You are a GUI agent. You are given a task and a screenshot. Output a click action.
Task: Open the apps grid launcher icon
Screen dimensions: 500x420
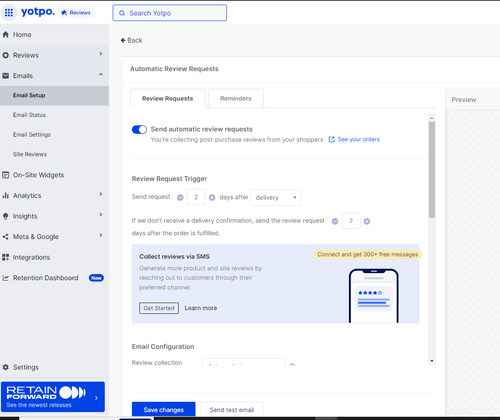[9, 13]
